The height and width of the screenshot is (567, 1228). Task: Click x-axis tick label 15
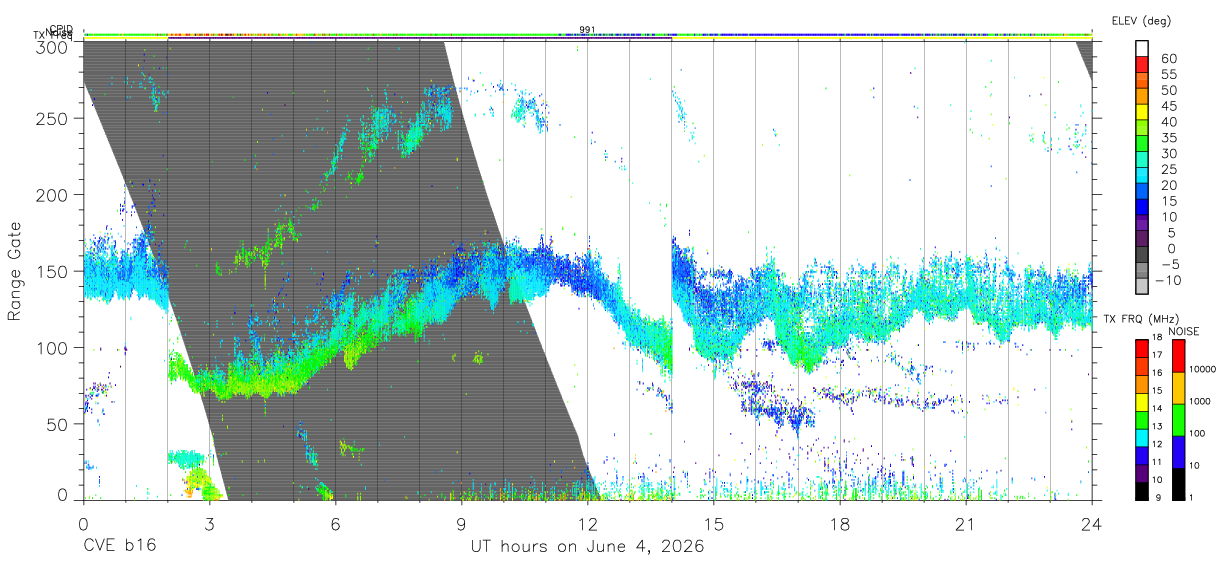coord(713,524)
